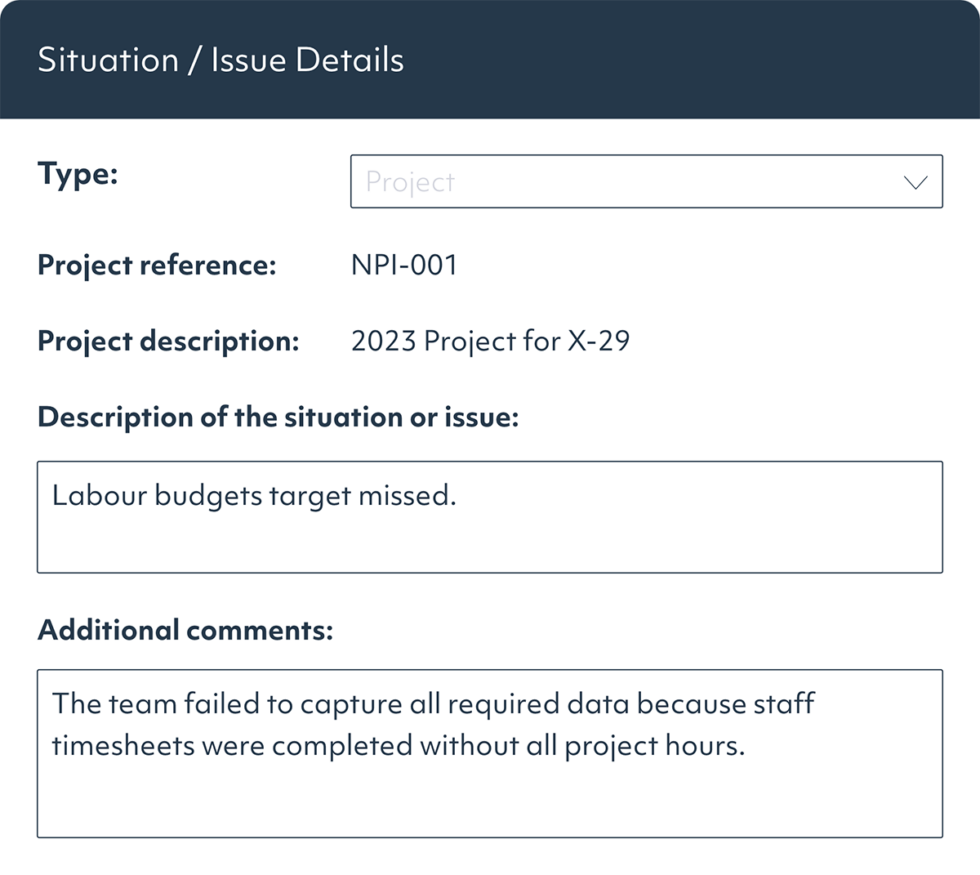This screenshot has width=980, height=875.
Task: Click the 'Type:' field label
Action: point(78,174)
